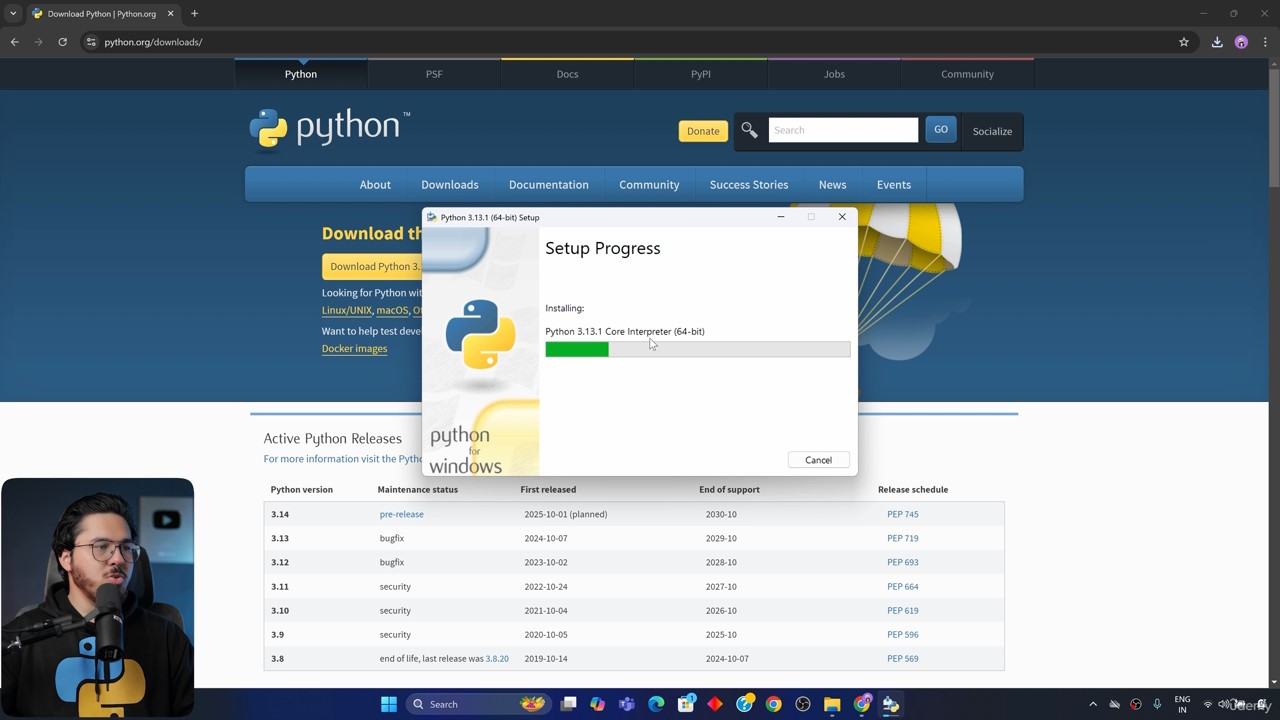
Task: Open Google Chrome from the taskbar
Action: click(x=773, y=704)
